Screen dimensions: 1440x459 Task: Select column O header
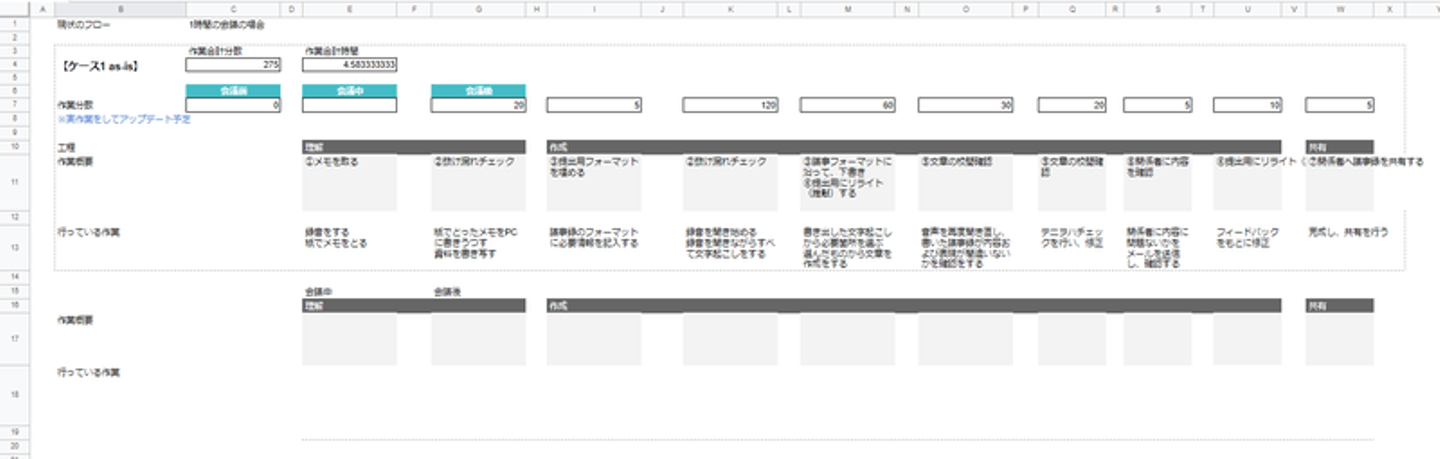tap(966, 9)
